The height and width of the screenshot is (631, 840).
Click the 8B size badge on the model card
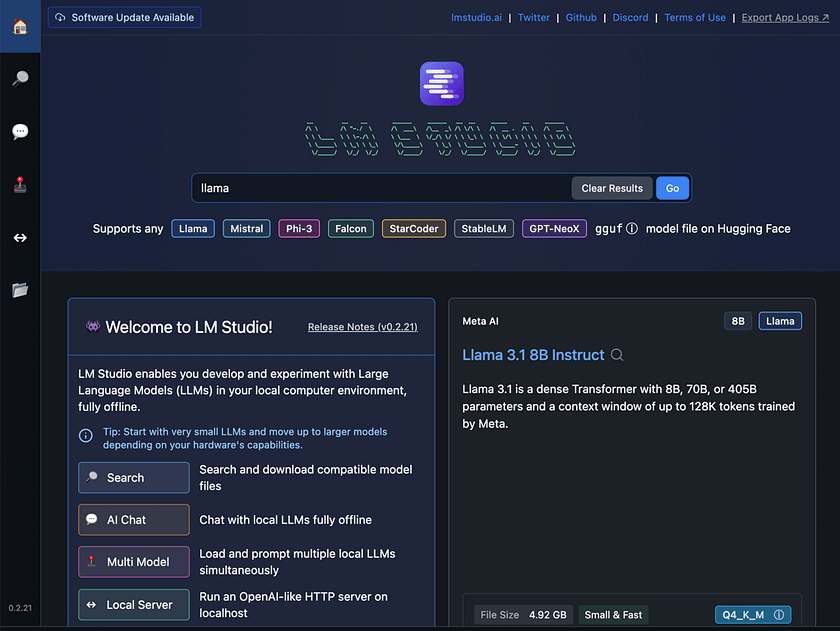coord(738,321)
